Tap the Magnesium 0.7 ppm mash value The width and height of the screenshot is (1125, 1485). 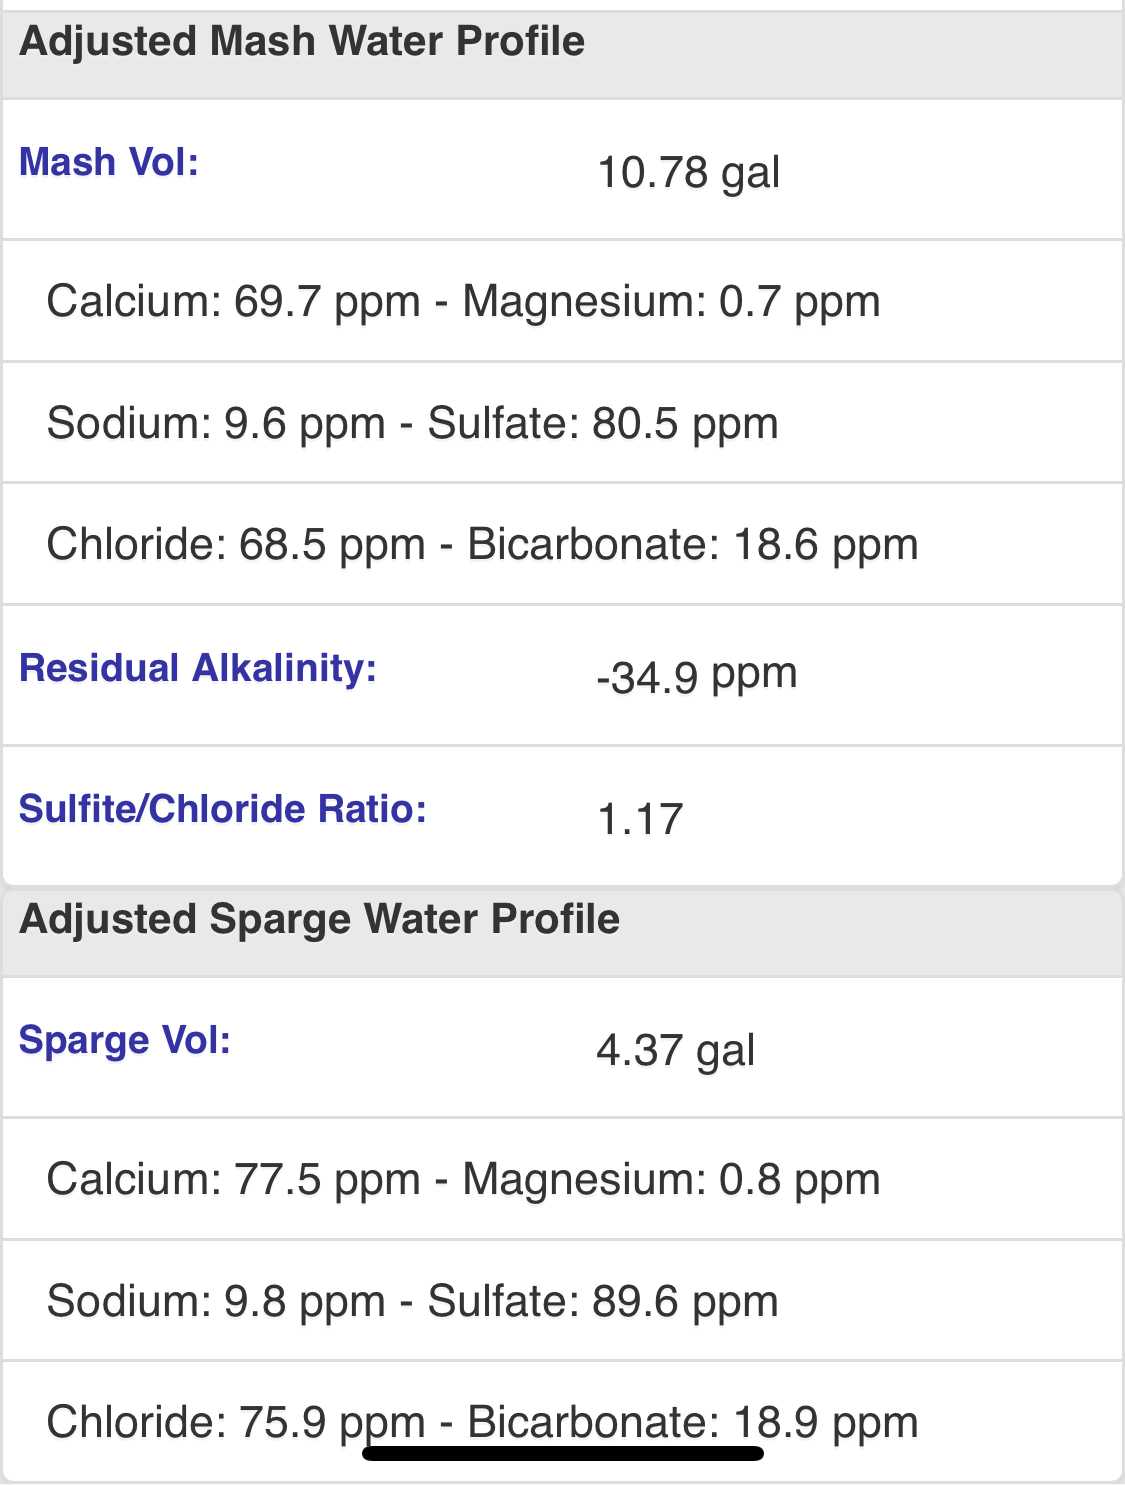pyautogui.click(x=671, y=301)
